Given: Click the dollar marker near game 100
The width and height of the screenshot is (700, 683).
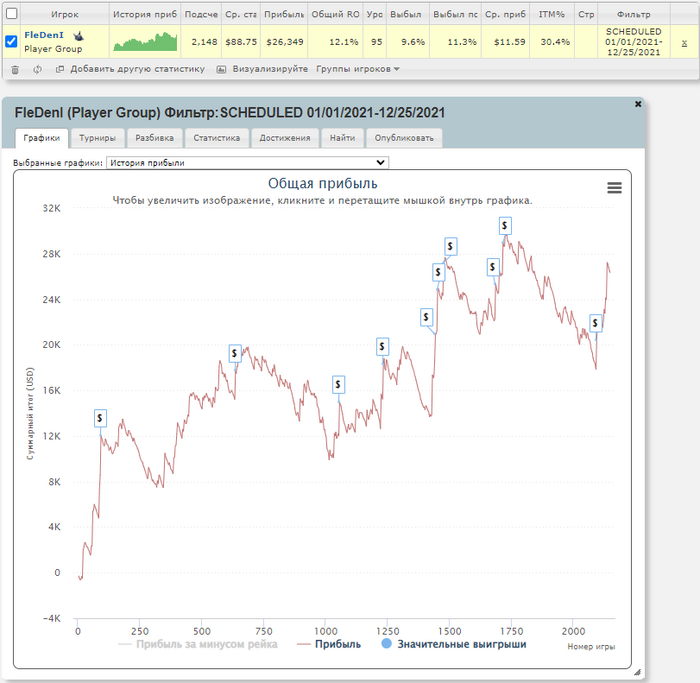Looking at the screenshot, I should pos(100,418).
